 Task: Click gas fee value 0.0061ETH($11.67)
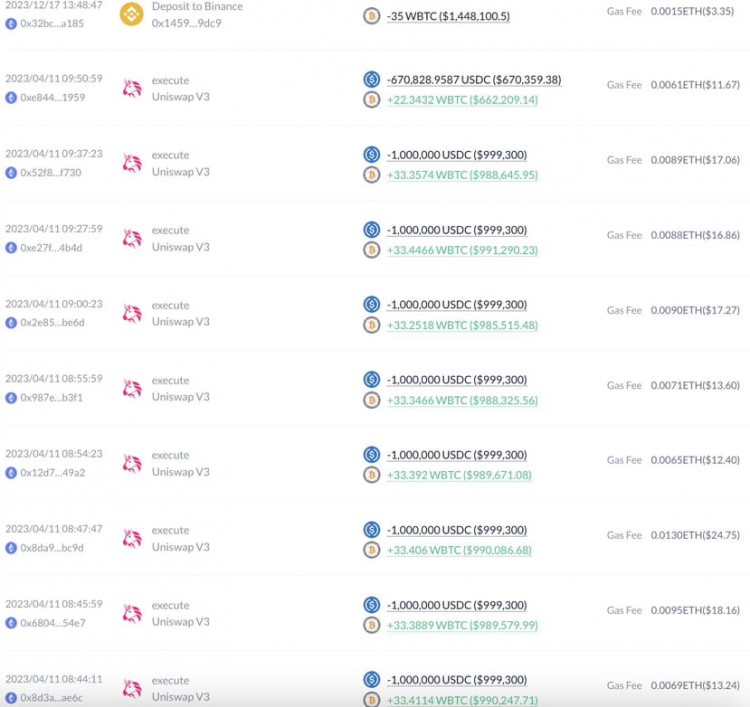(x=695, y=85)
